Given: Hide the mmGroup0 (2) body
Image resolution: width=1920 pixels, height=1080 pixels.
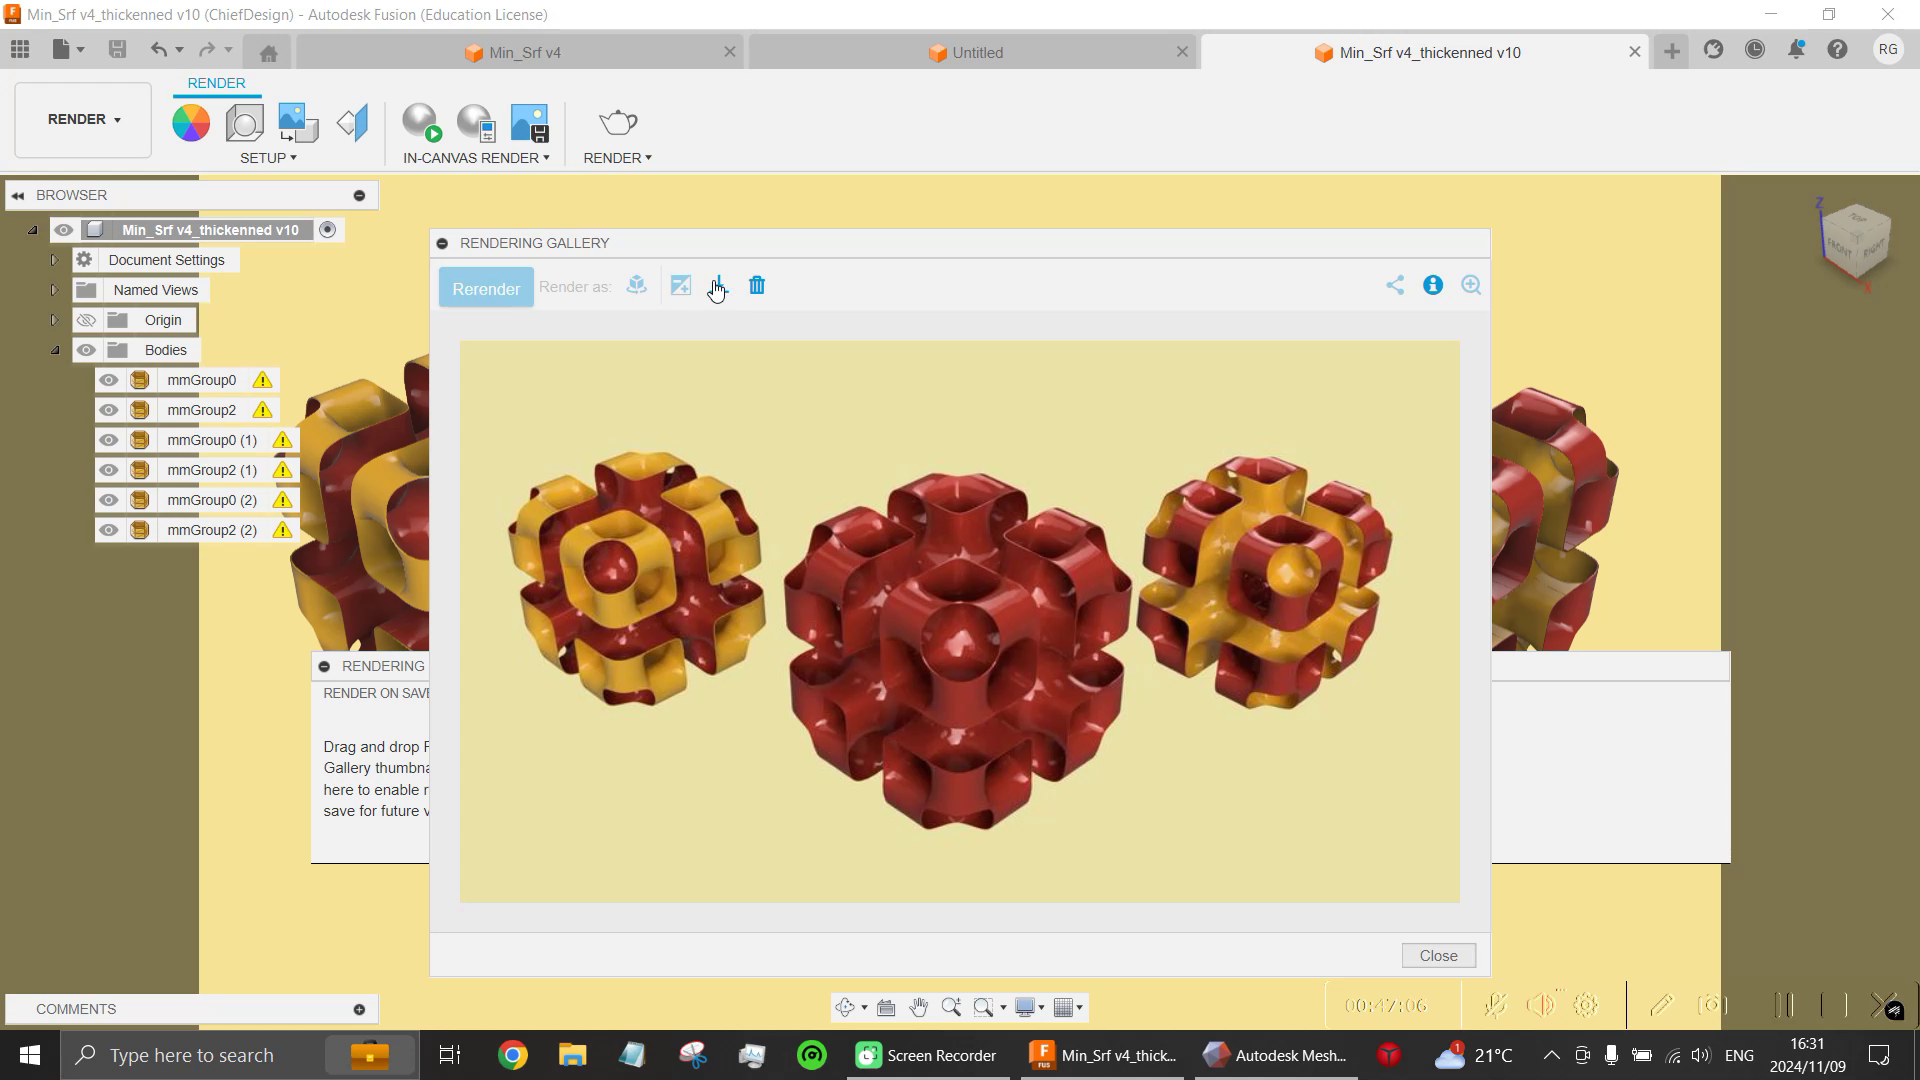Looking at the screenshot, I should coord(109,500).
